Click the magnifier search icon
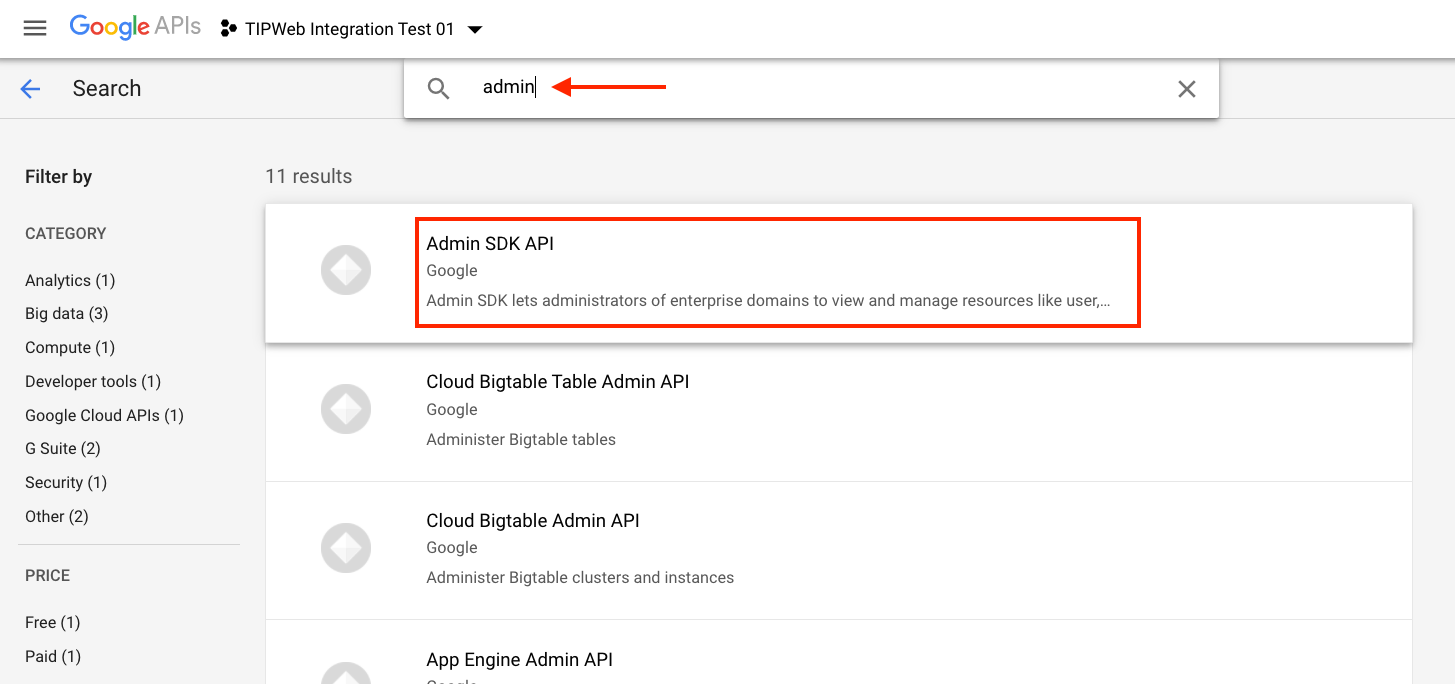 (438, 88)
